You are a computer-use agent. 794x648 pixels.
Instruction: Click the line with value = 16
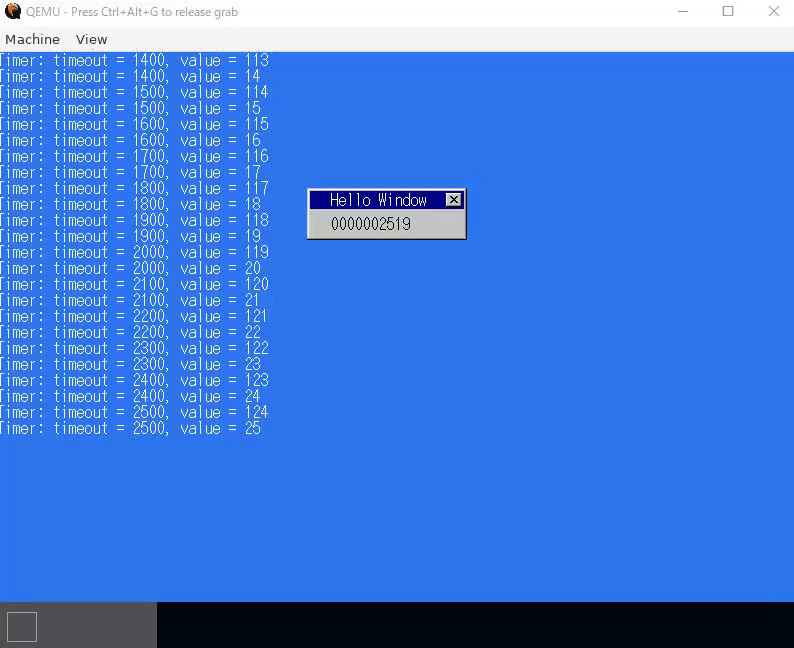pos(130,141)
